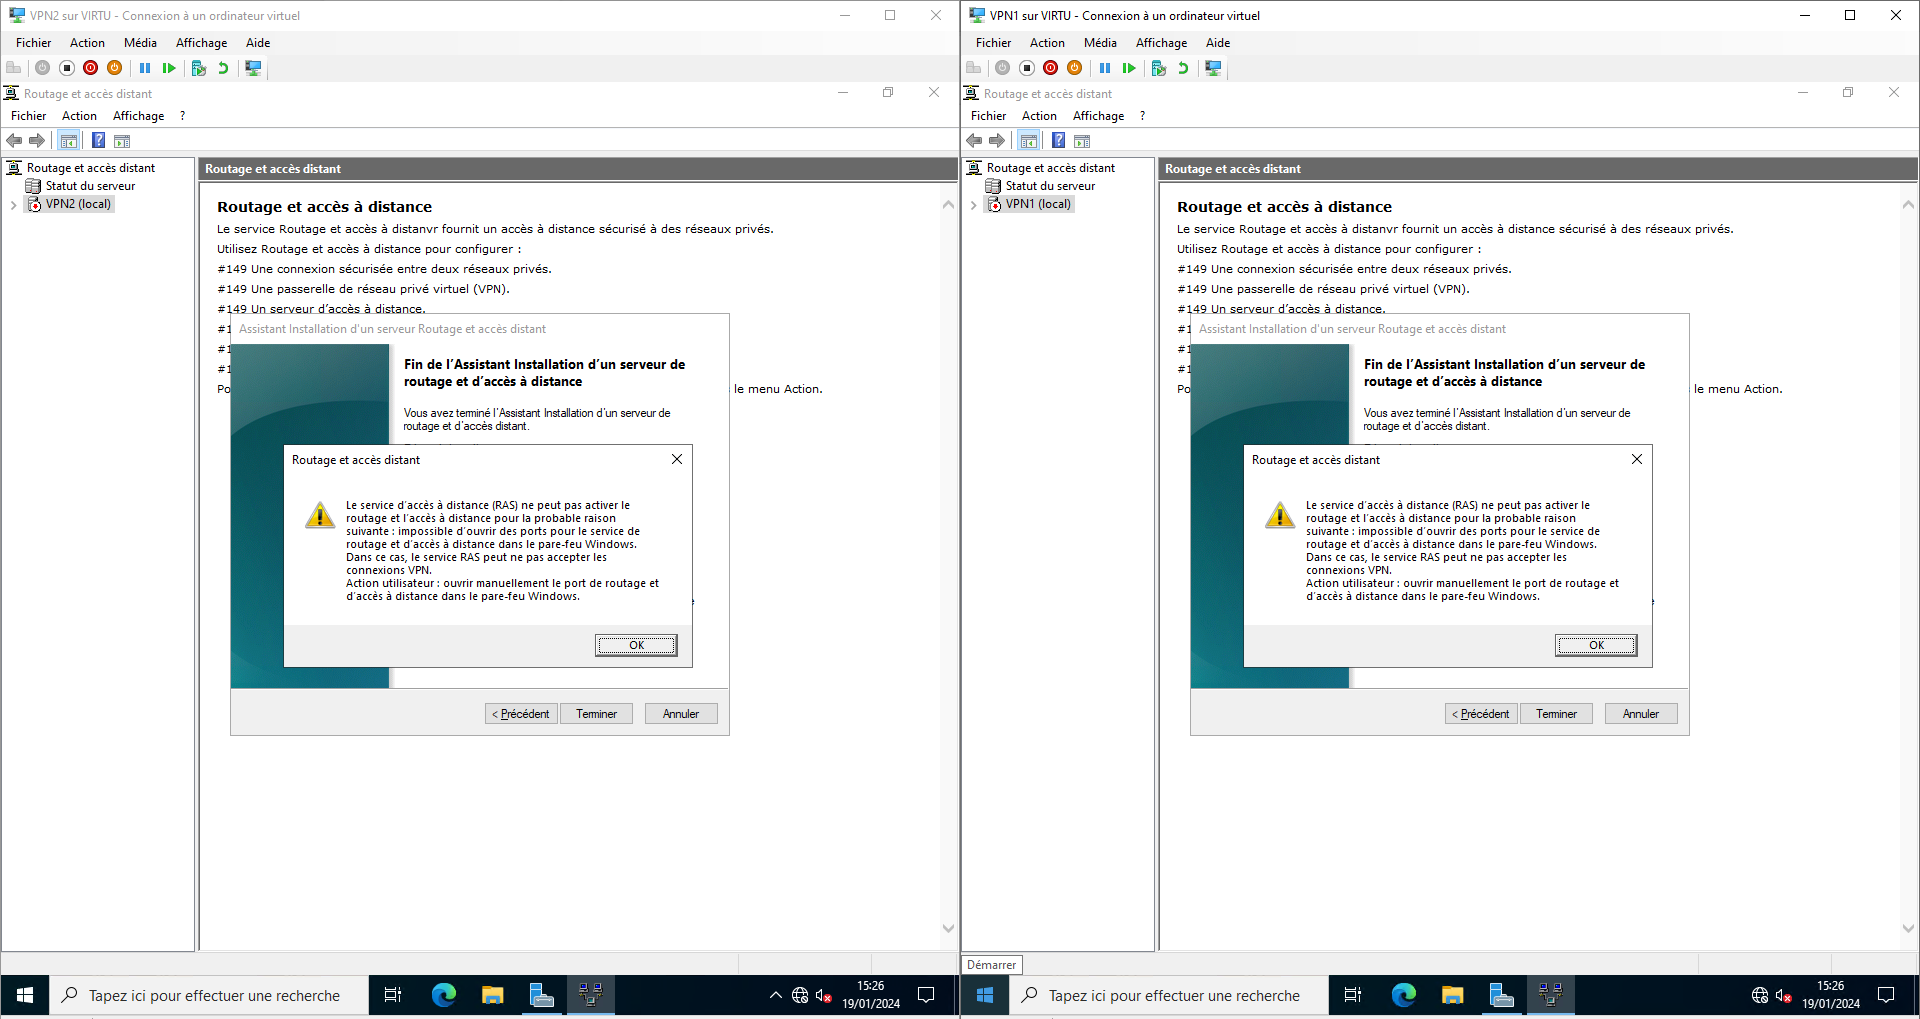Revert the VPN1 machine using the green undo icon
The width and height of the screenshot is (1920, 1019).
pyautogui.click(x=1183, y=68)
